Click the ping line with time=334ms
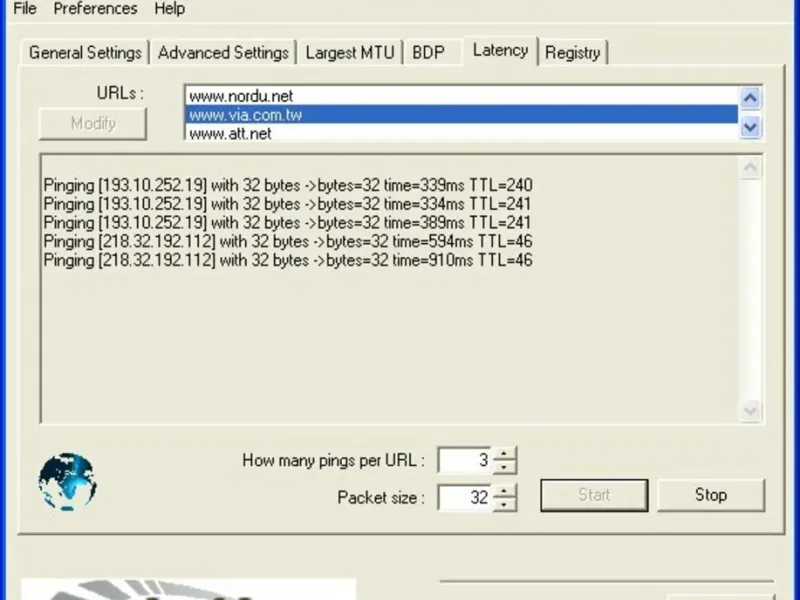800x600 pixels. pos(287,204)
